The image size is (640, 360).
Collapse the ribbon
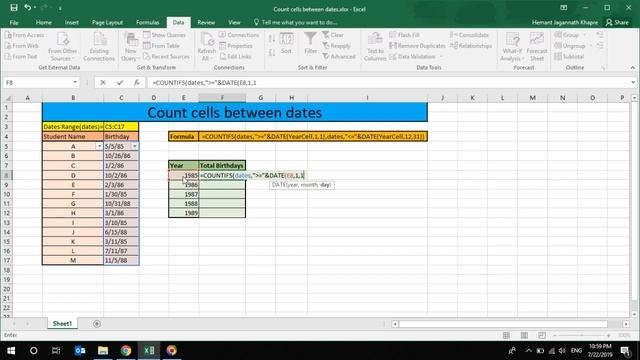(x=632, y=68)
